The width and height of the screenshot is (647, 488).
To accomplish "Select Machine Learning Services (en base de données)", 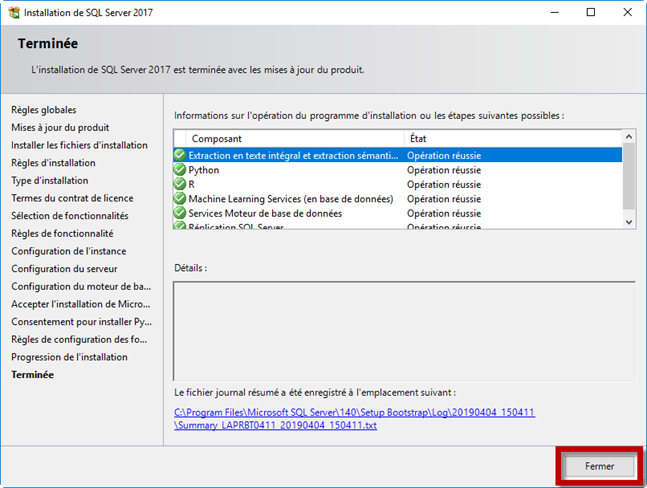I will [x=398, y=199].
